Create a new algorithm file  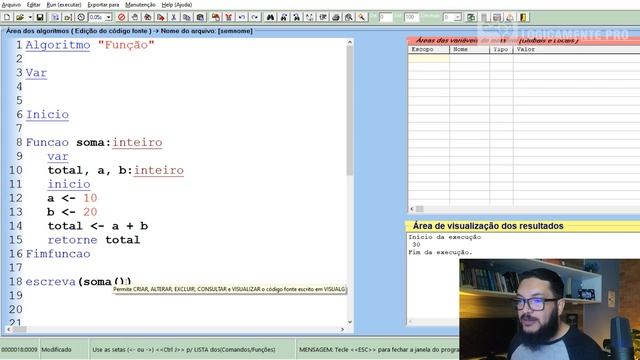point(7,17)
